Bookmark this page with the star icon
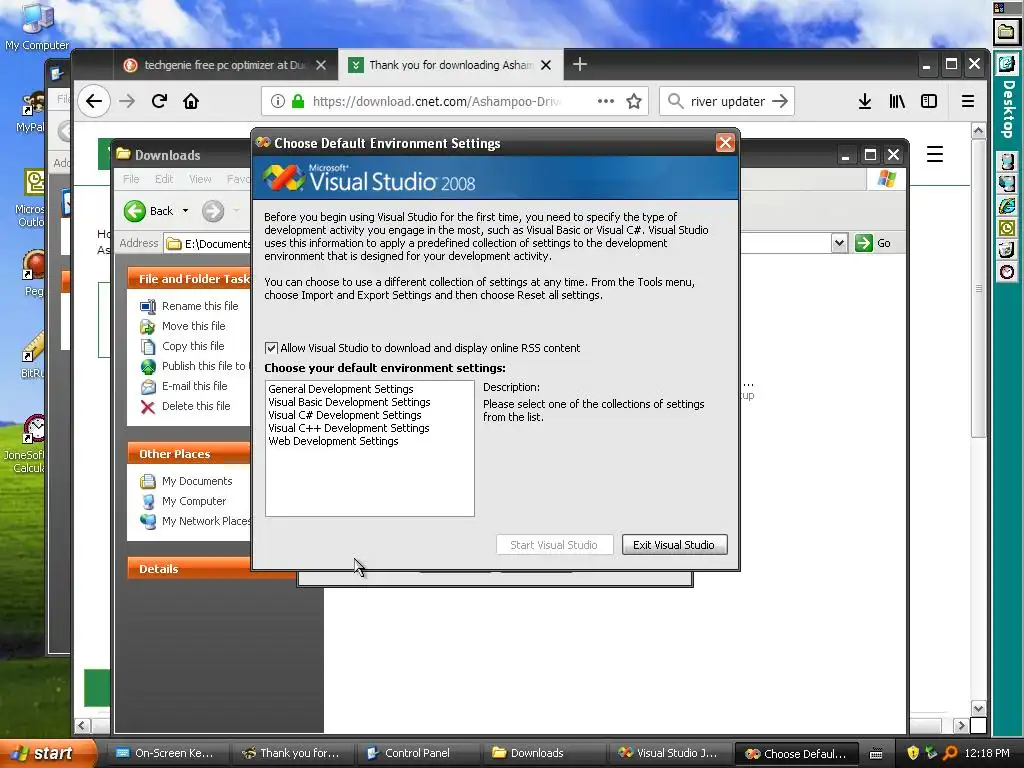1024x768 pixels. [x=633, y=101]
